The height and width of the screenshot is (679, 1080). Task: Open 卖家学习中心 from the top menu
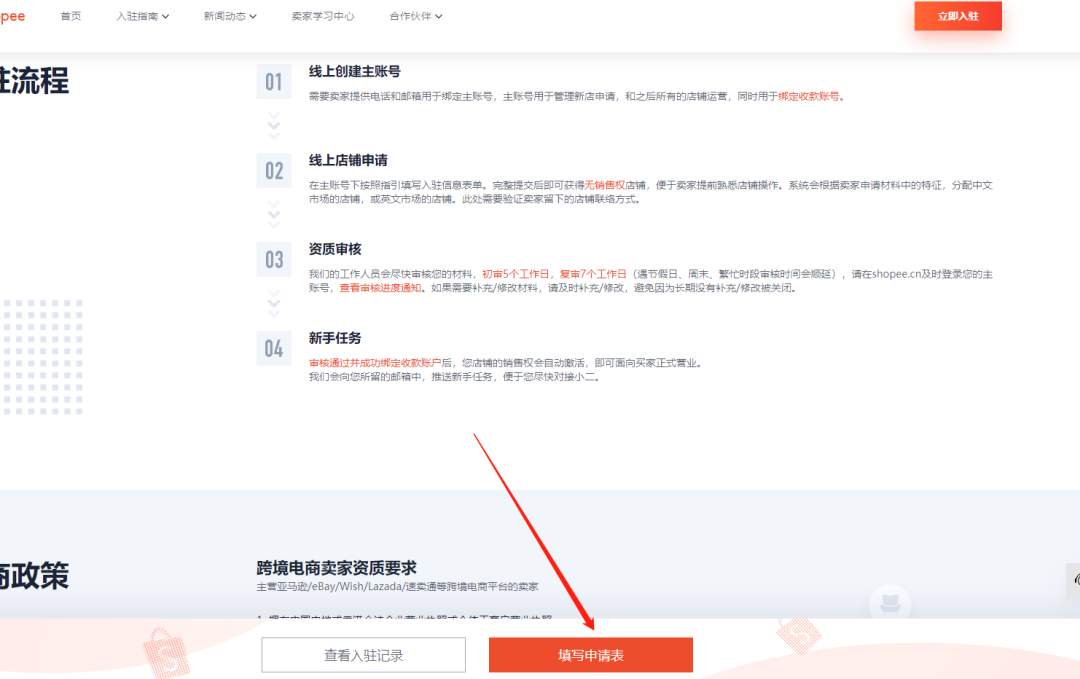point(322,16)
